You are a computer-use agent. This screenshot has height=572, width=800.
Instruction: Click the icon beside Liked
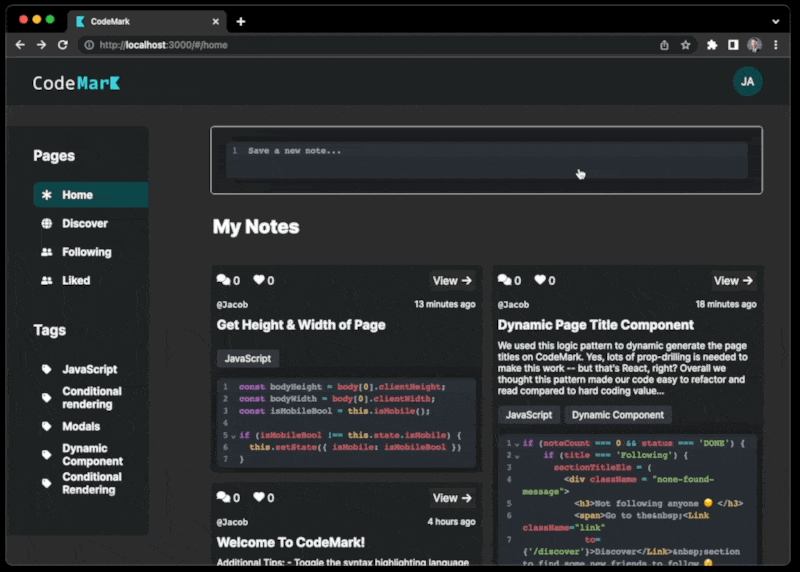[46, 281]
